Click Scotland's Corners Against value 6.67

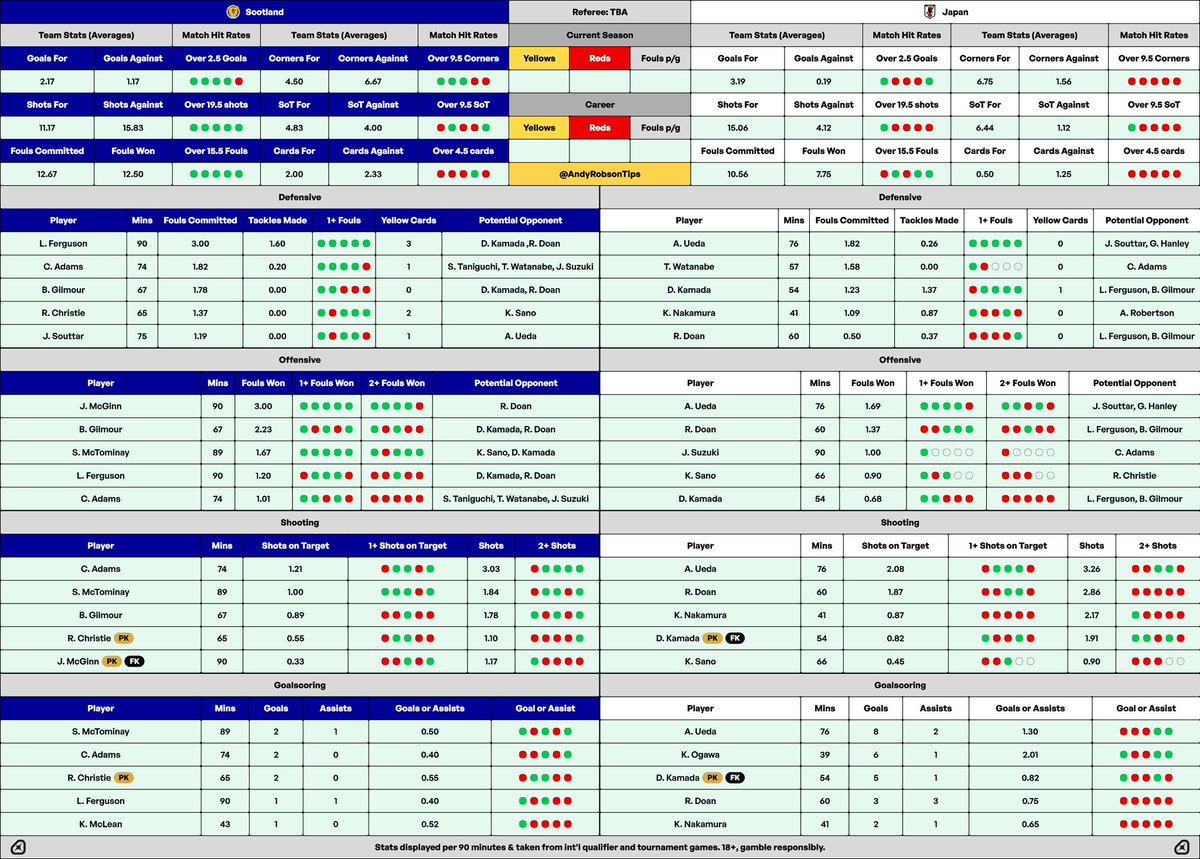click(x=373, y=81)
